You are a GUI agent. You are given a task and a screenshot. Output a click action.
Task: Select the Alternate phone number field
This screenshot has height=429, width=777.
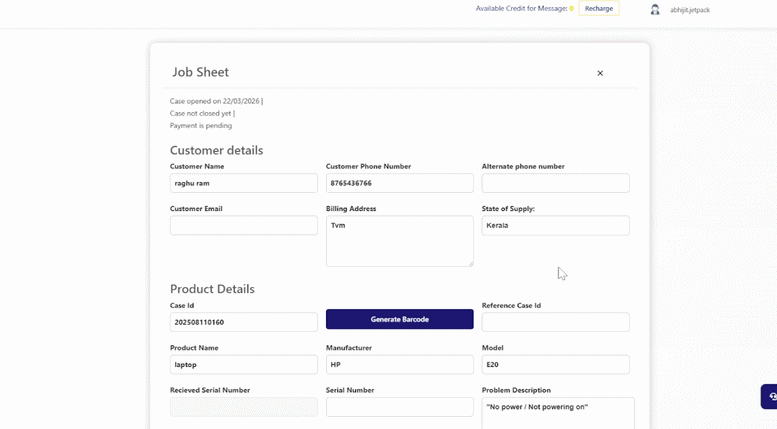555,183
